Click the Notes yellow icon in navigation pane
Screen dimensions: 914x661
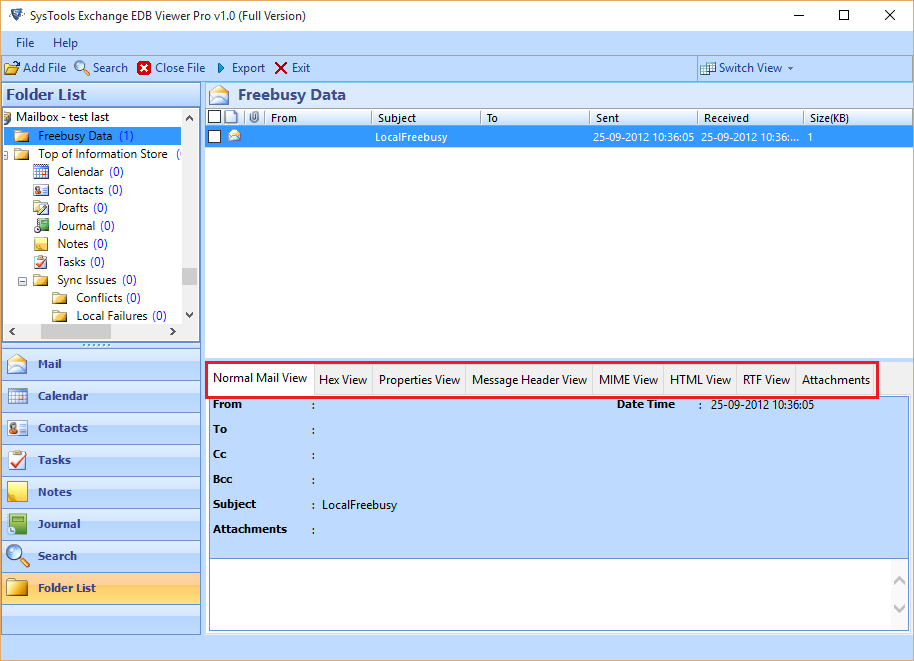[17, 492]
